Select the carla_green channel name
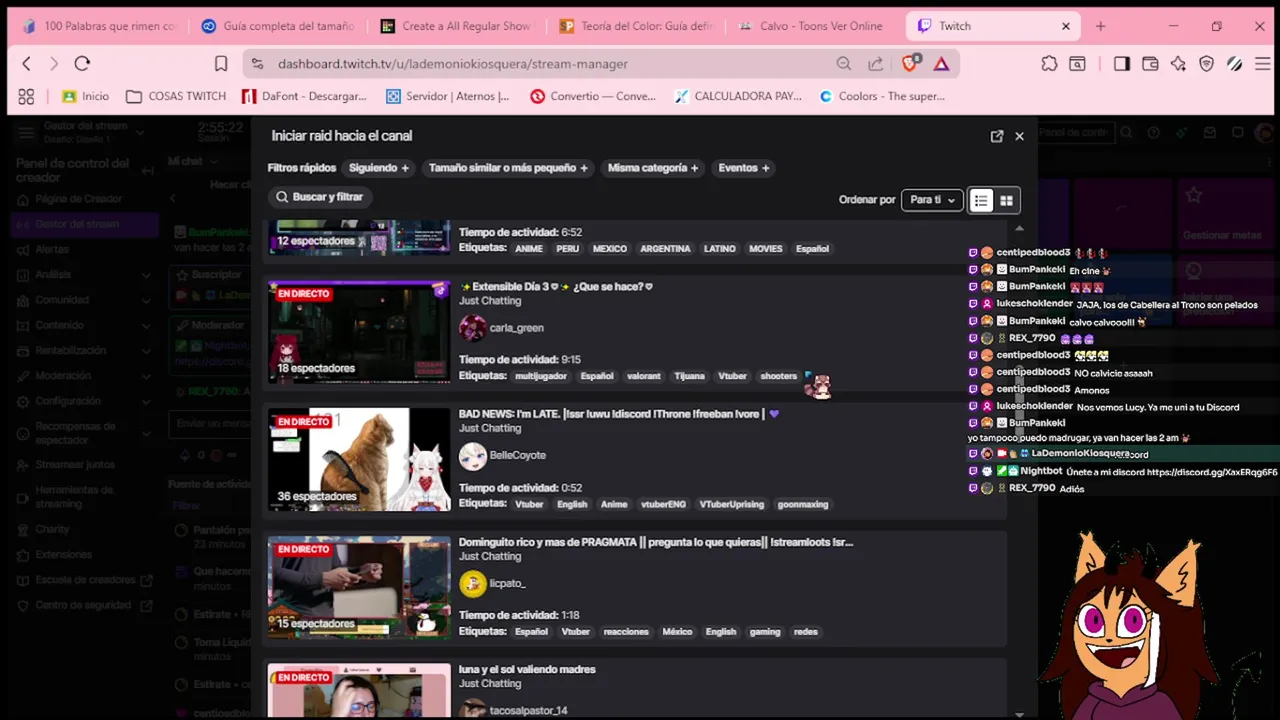Image resolution: width=1280 pixels, height=720 pixels. pos(517,328)
